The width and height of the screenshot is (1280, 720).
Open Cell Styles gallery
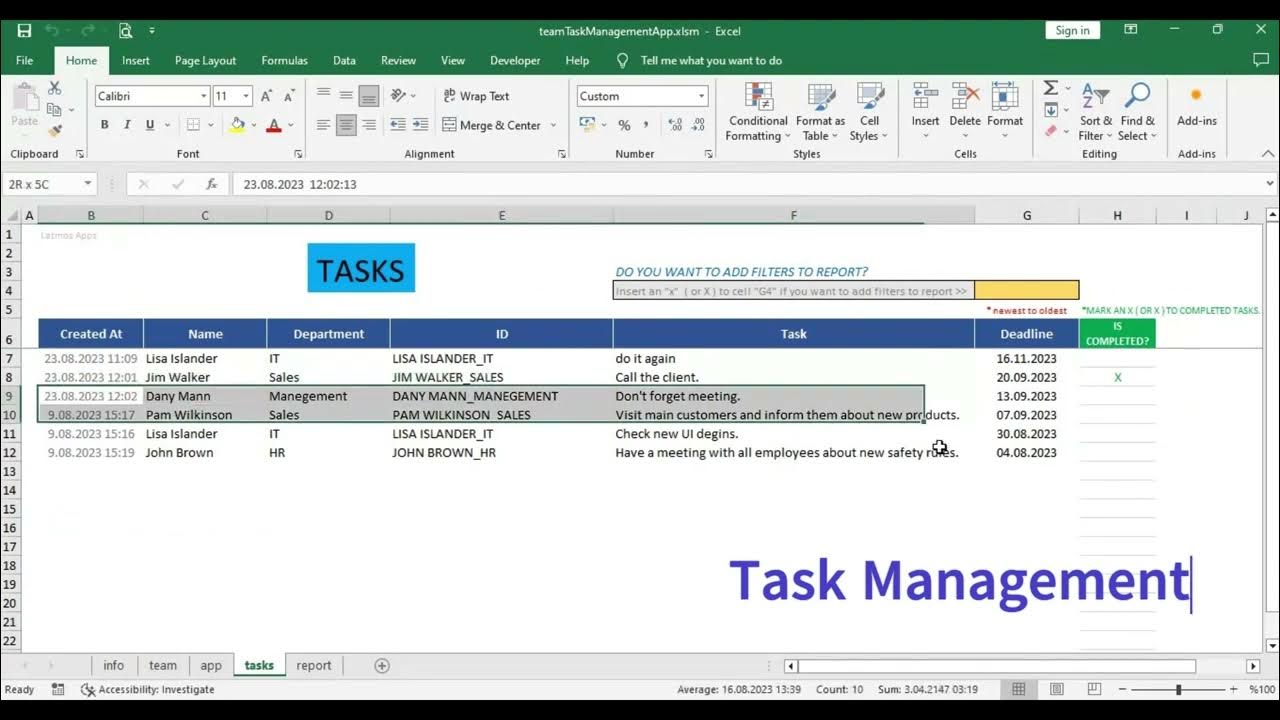[869, 113]
